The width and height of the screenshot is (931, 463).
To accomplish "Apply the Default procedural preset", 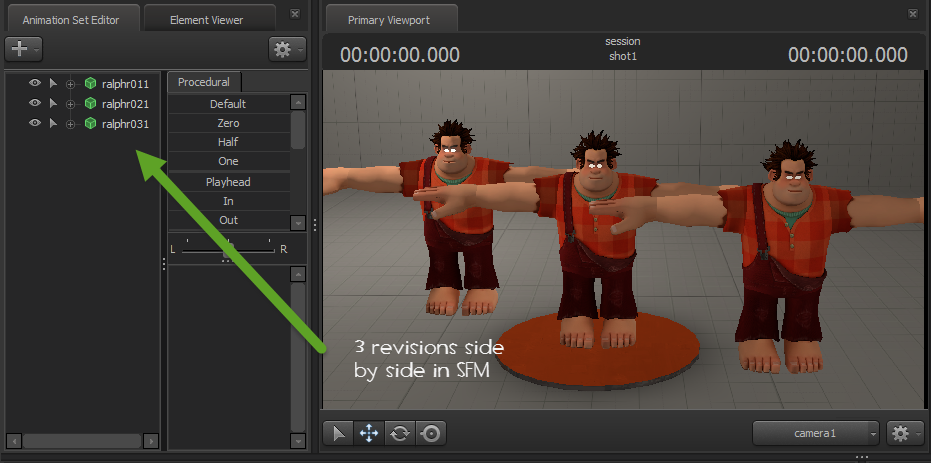I will click(x=229, y=104).
